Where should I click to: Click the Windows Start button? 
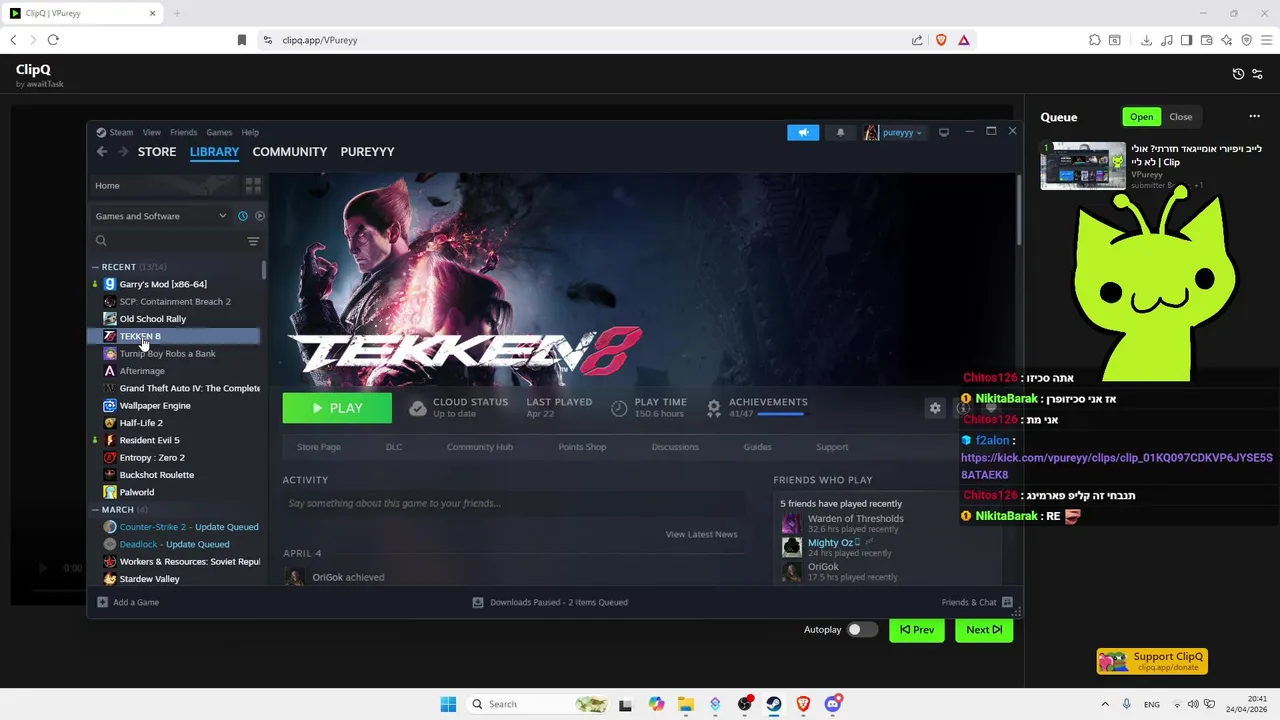(x=448, y=704)
